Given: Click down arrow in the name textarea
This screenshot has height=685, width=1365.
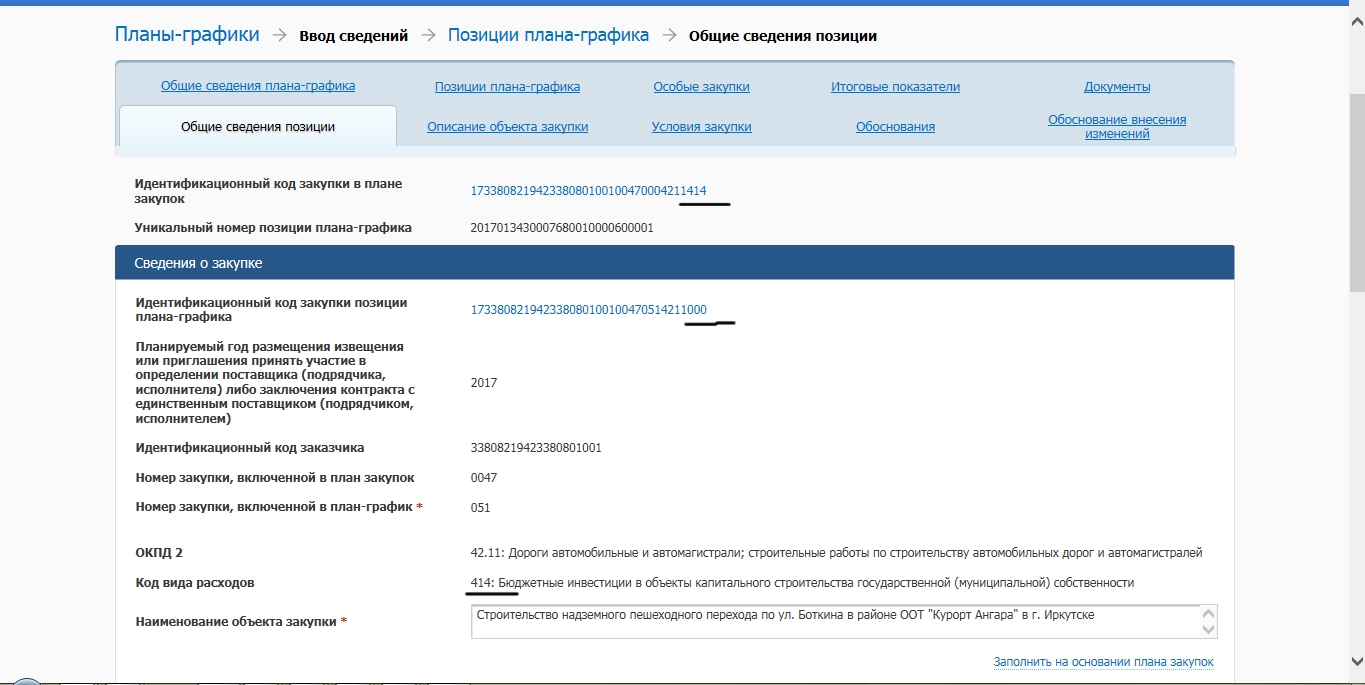Looking at the screenshot, I should [1208, 630].
